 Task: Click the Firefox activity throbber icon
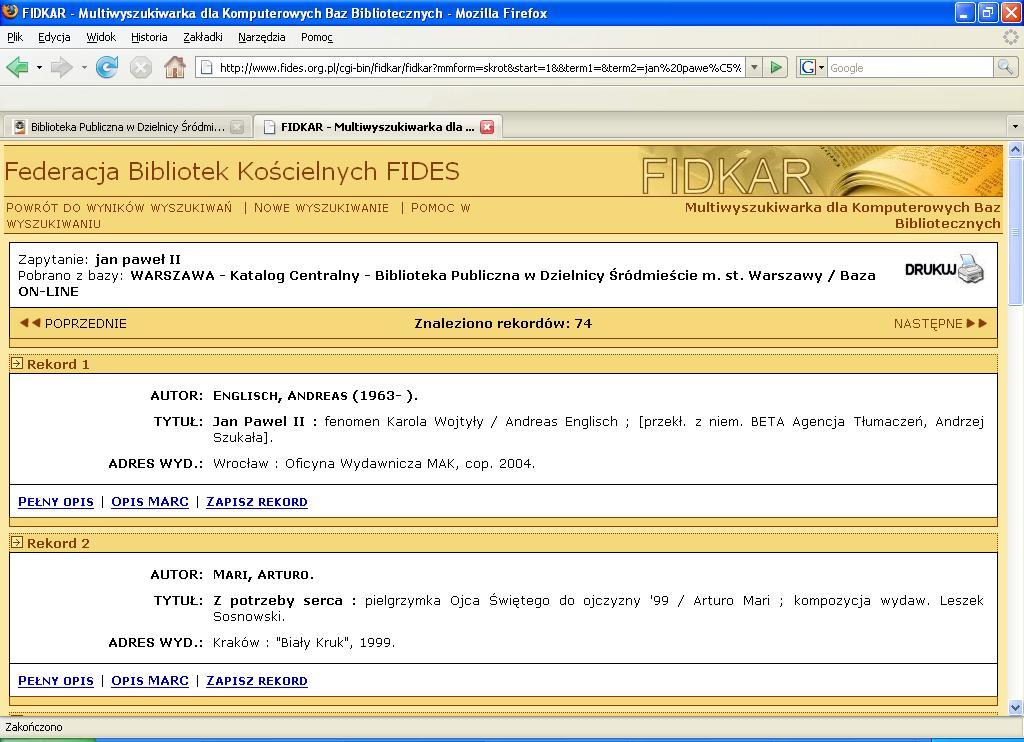(1010, 37)
